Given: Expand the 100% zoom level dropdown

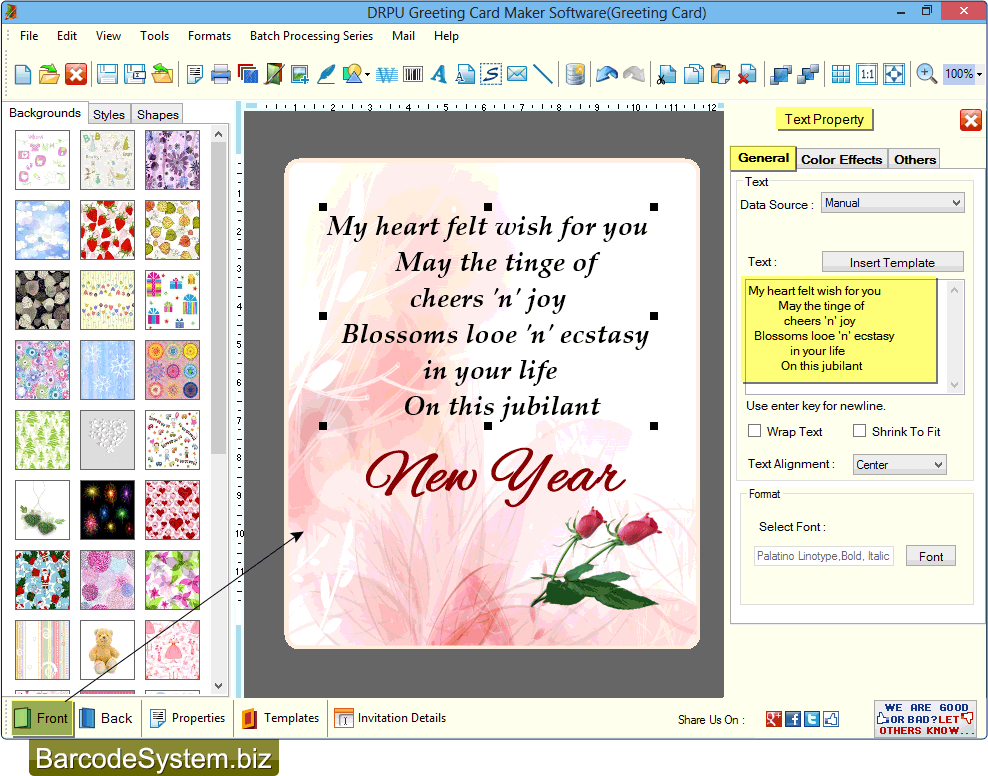Looking at the screenshot, I should [979, 74].
